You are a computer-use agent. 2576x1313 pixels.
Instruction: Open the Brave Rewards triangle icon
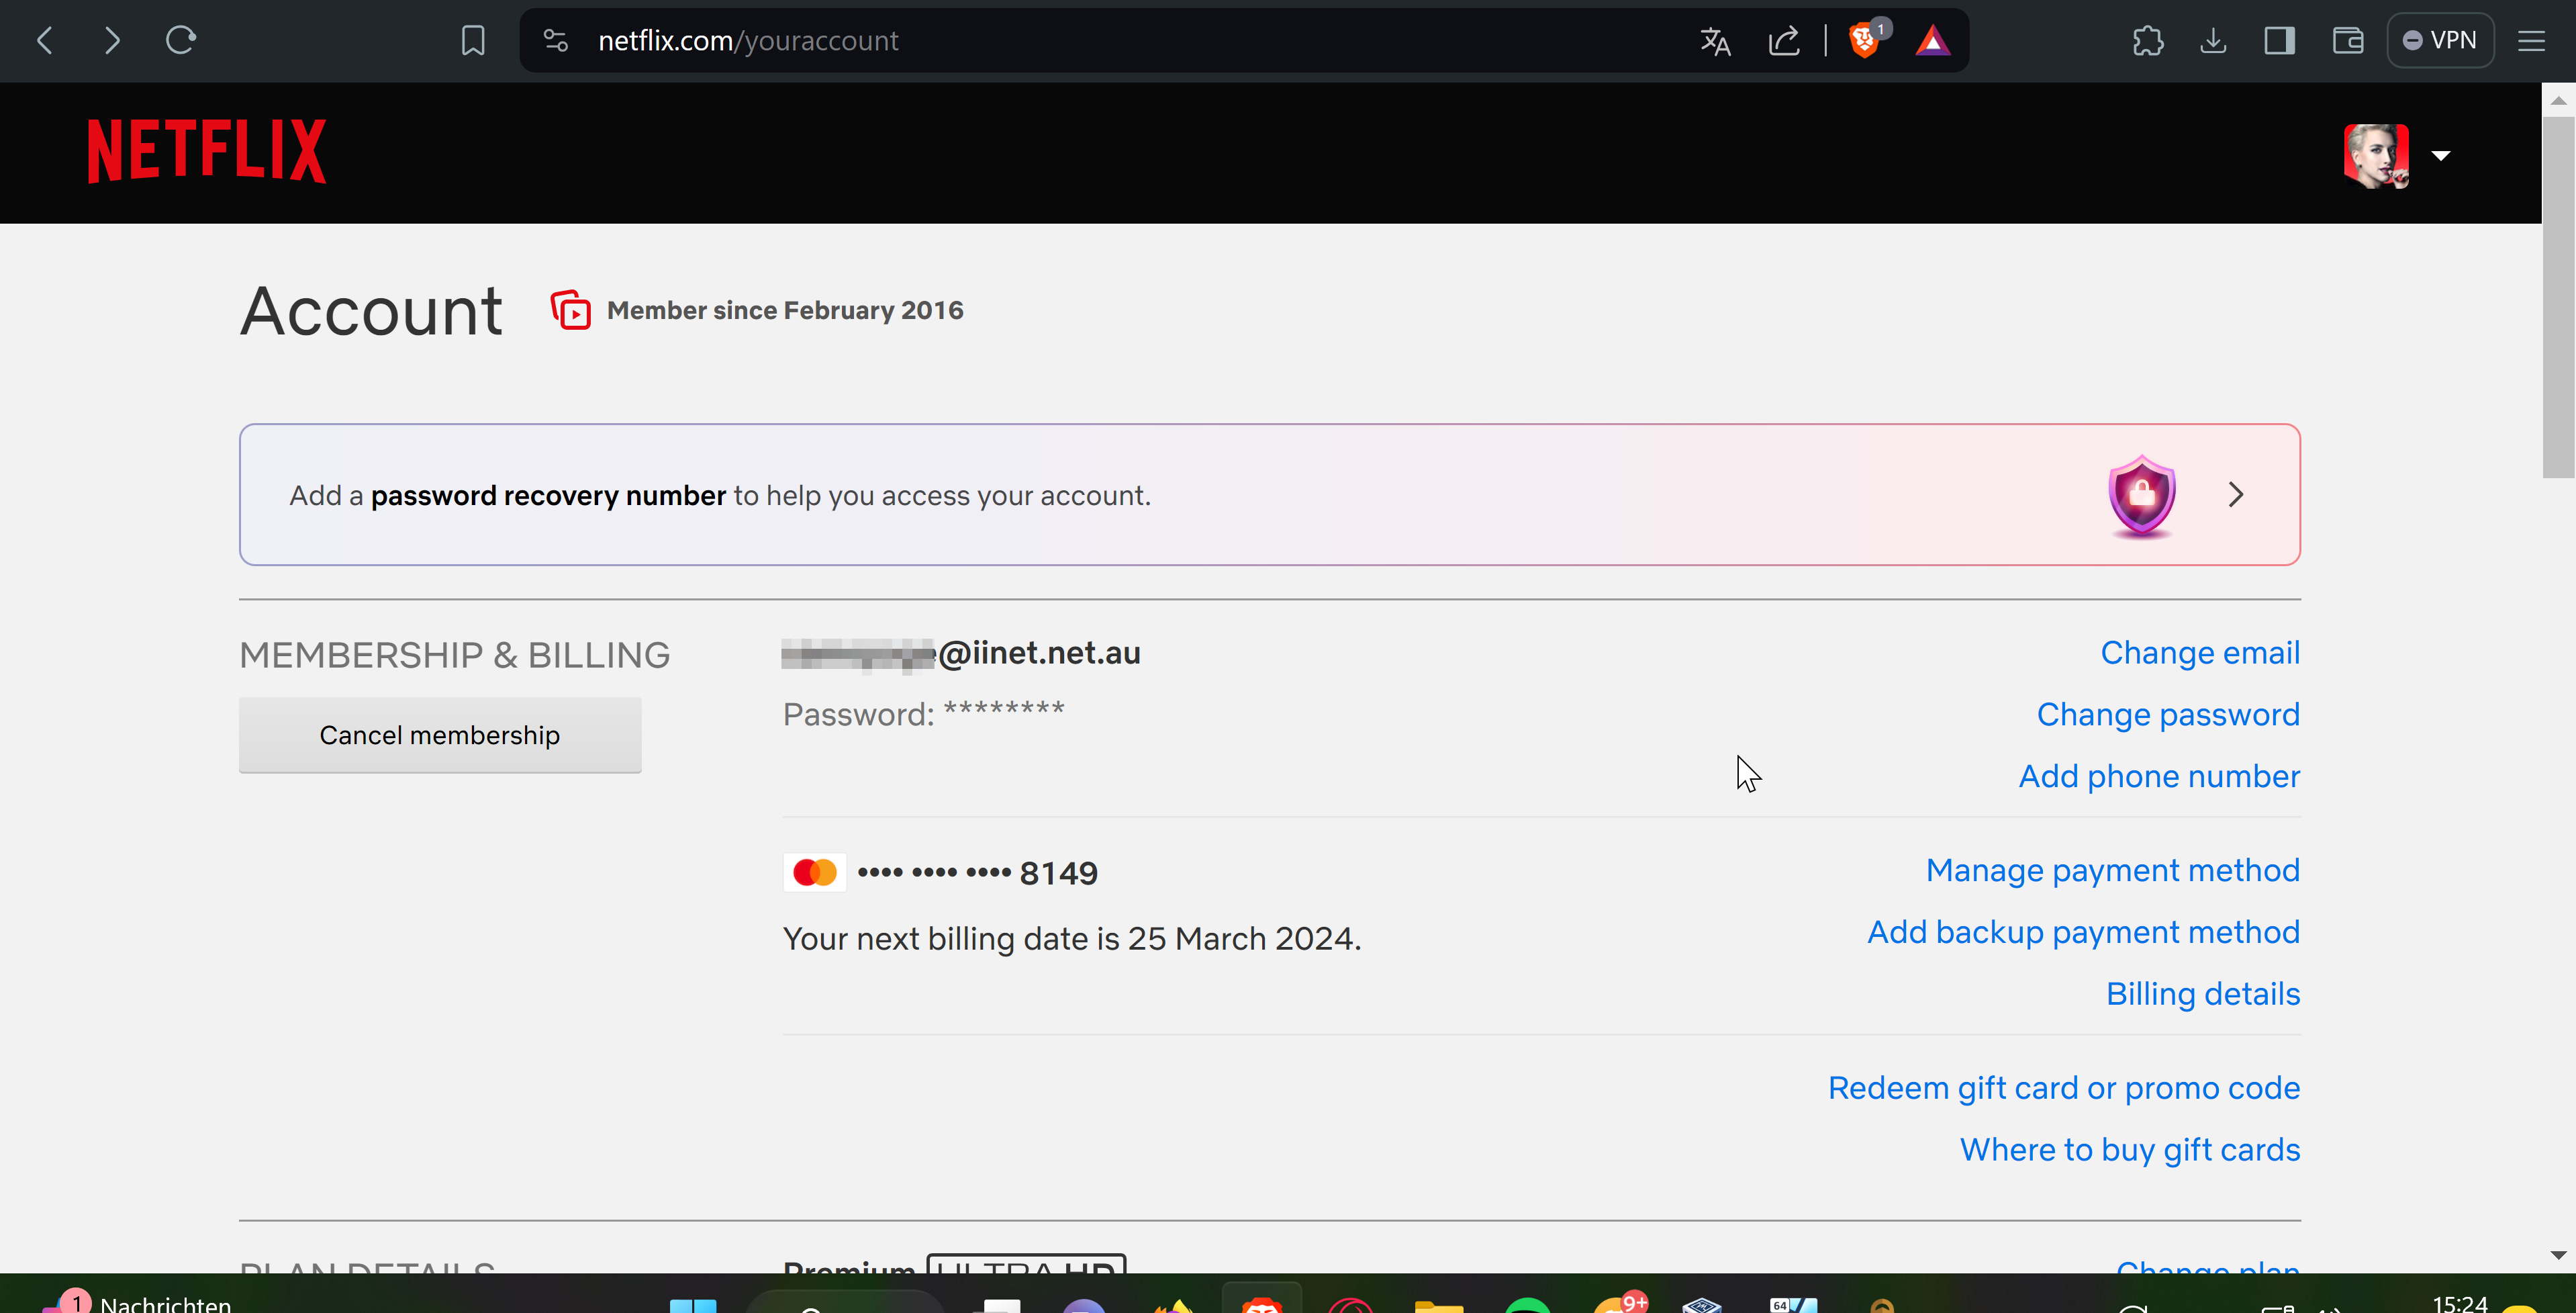coord(1932,41)
